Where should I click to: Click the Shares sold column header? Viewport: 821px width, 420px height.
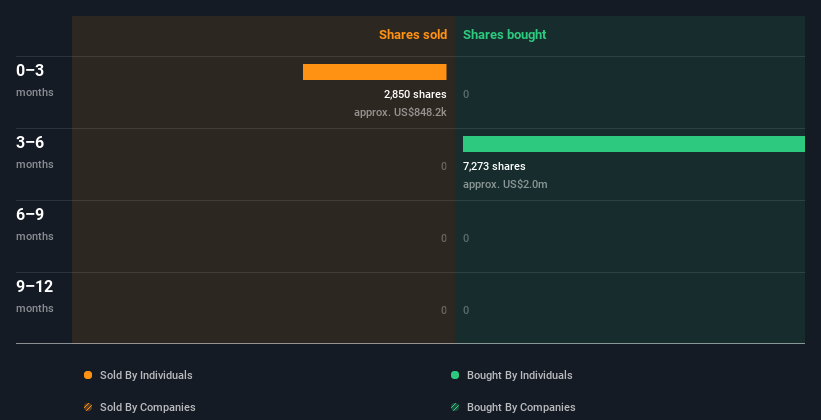(x=413, y=35)
